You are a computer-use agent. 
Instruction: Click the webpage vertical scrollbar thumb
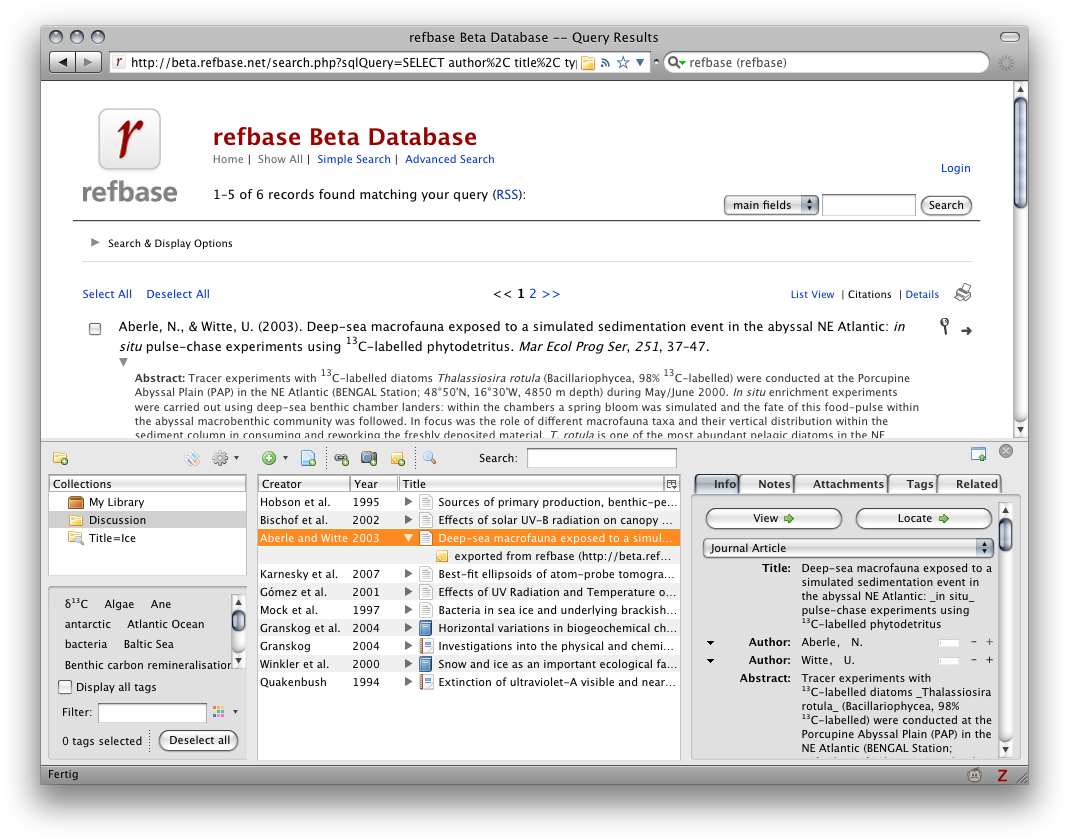[x=1020, y=153]
